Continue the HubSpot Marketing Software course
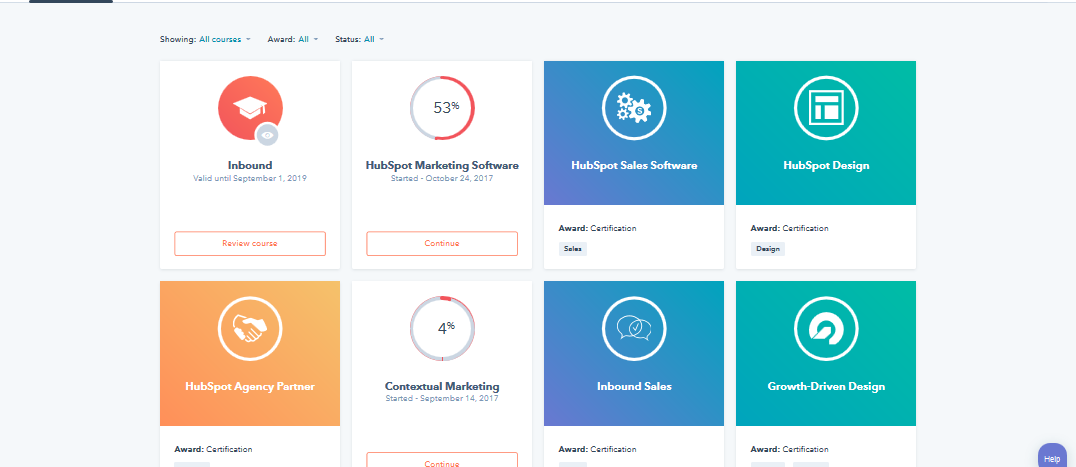The width and height of the screenshot is (1076, 467). pos(442,243)
